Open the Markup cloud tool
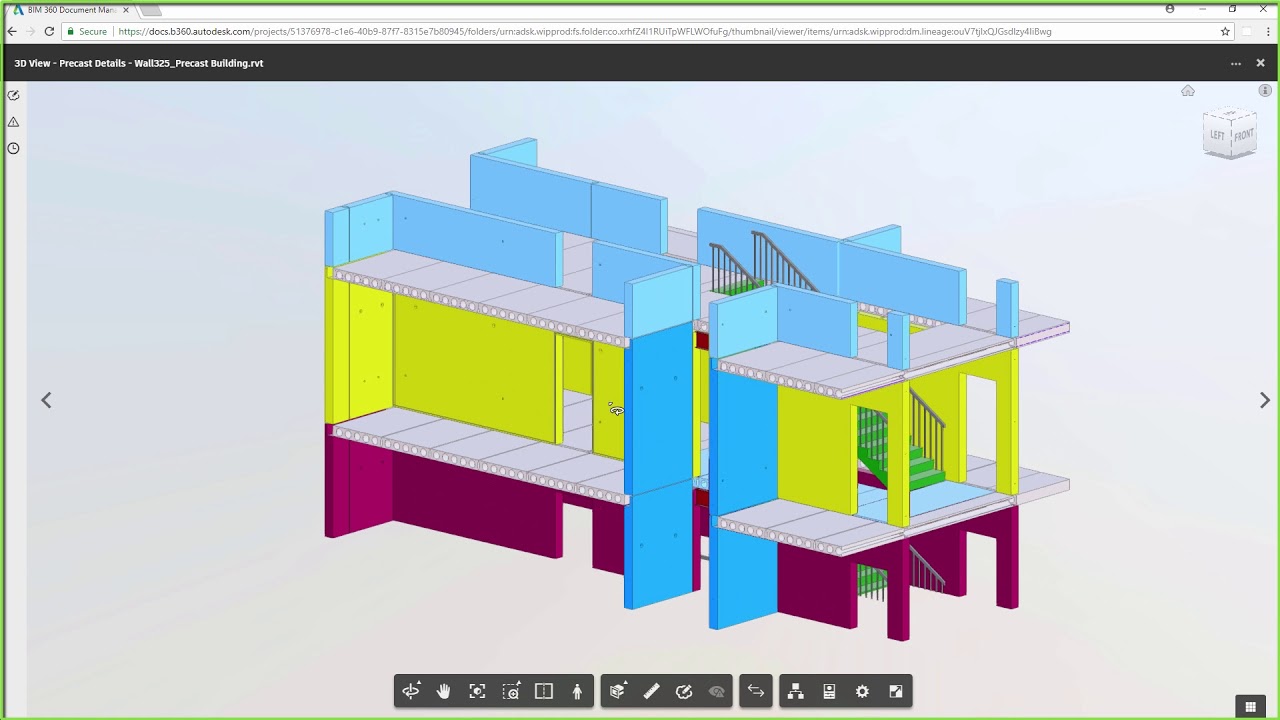1280x720 pixels. click(684, 691)
